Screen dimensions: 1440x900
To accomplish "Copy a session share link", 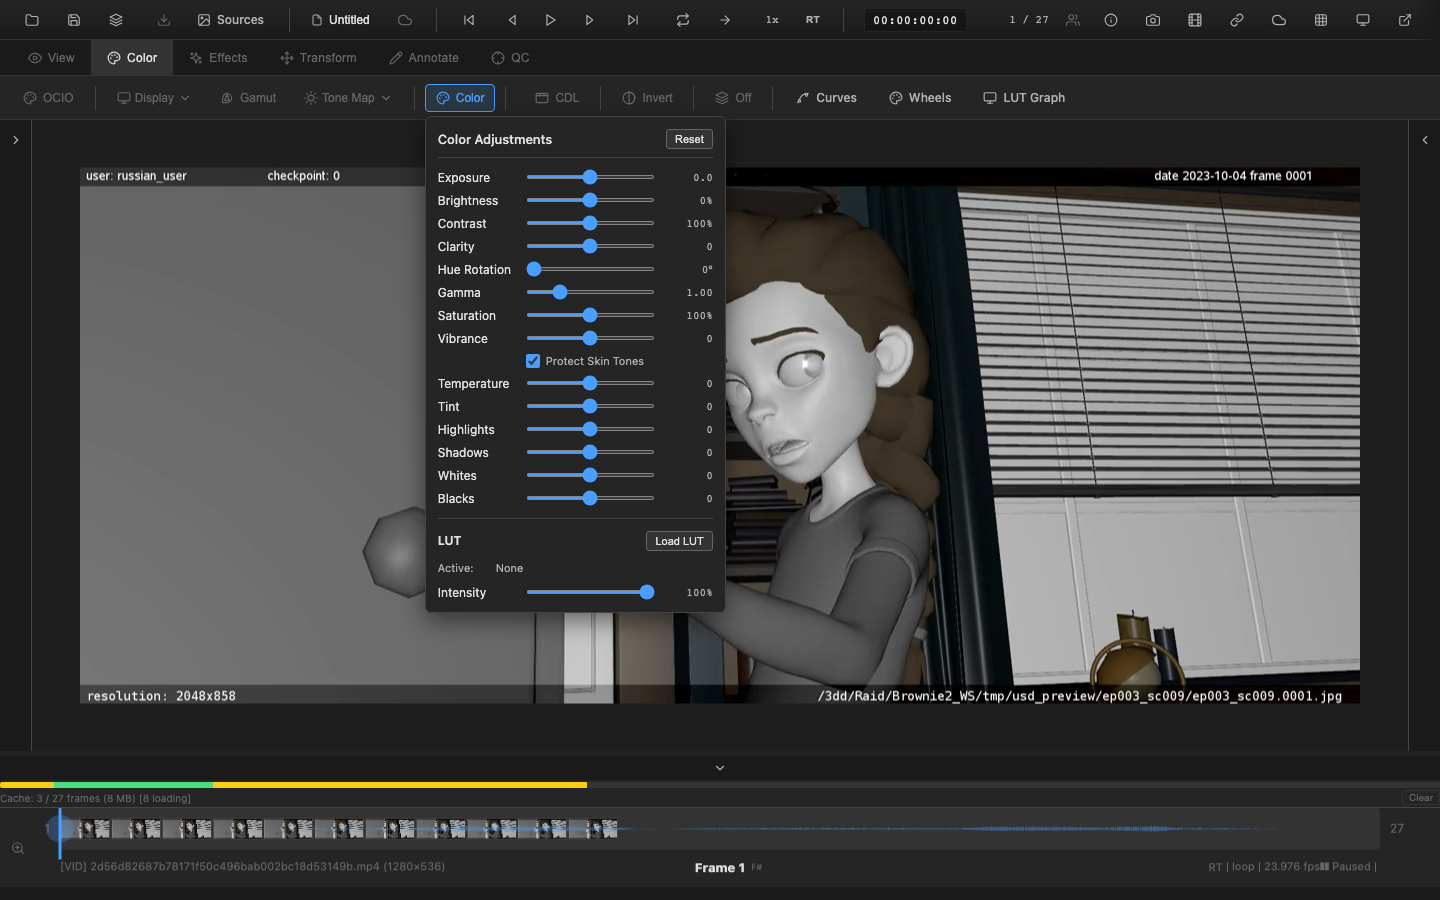I will click(x=1237, y=19).
